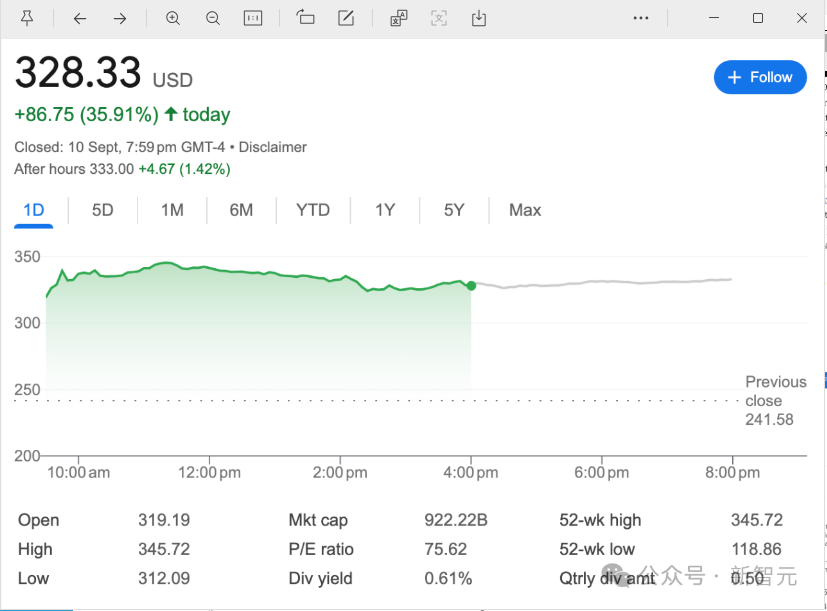Maximize the viewer window
The image size is (827, 611).
pos(758,18)
